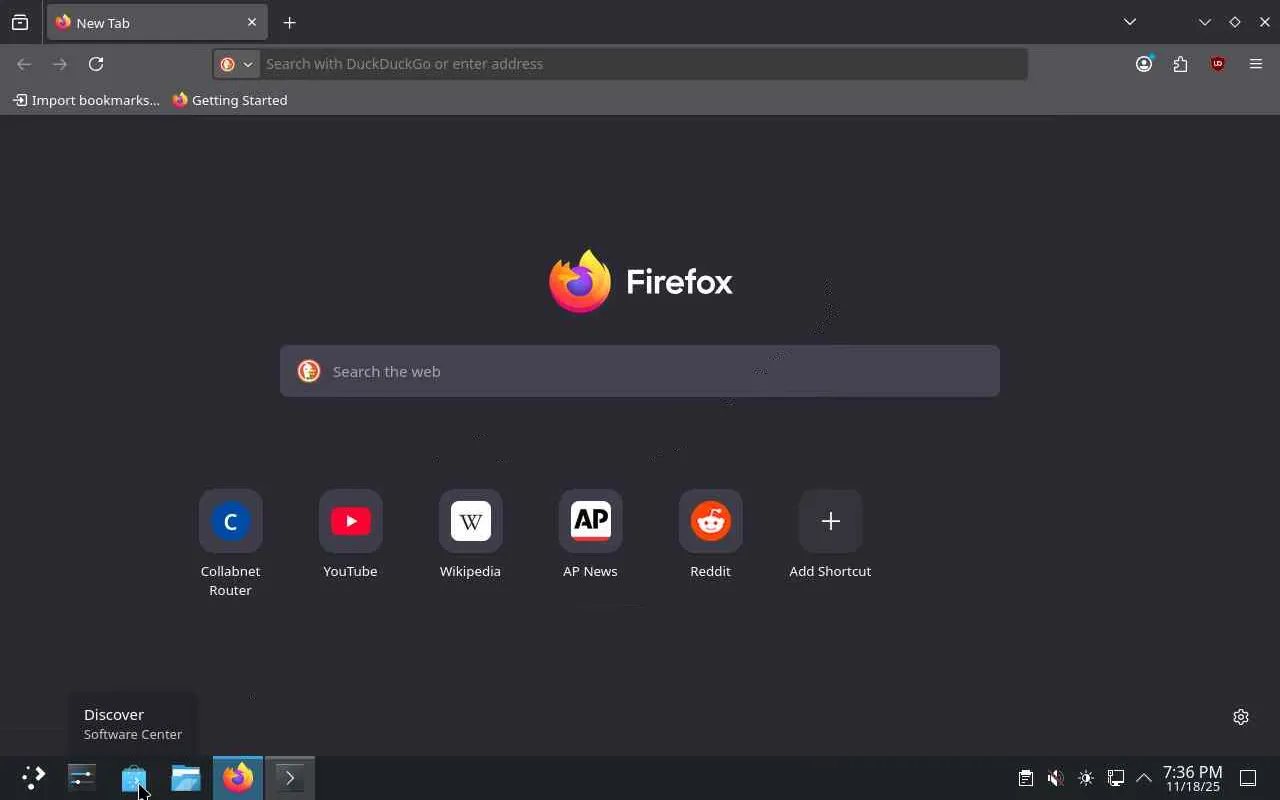Viewport: 1280px width, 800px height.
Task: Open new tab personalization settings gear
Action: (1241, 717)
